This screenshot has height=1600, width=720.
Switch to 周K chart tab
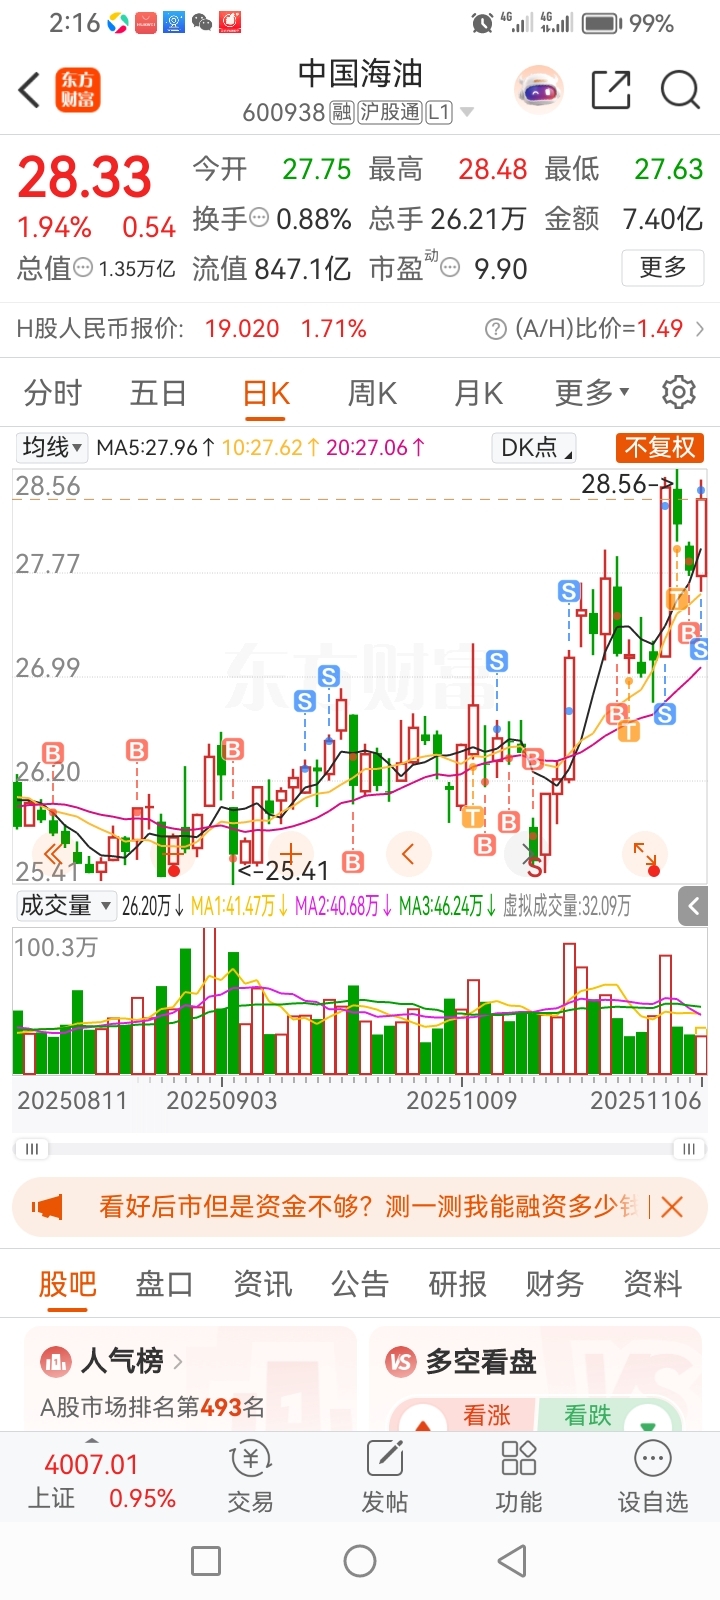372,392
